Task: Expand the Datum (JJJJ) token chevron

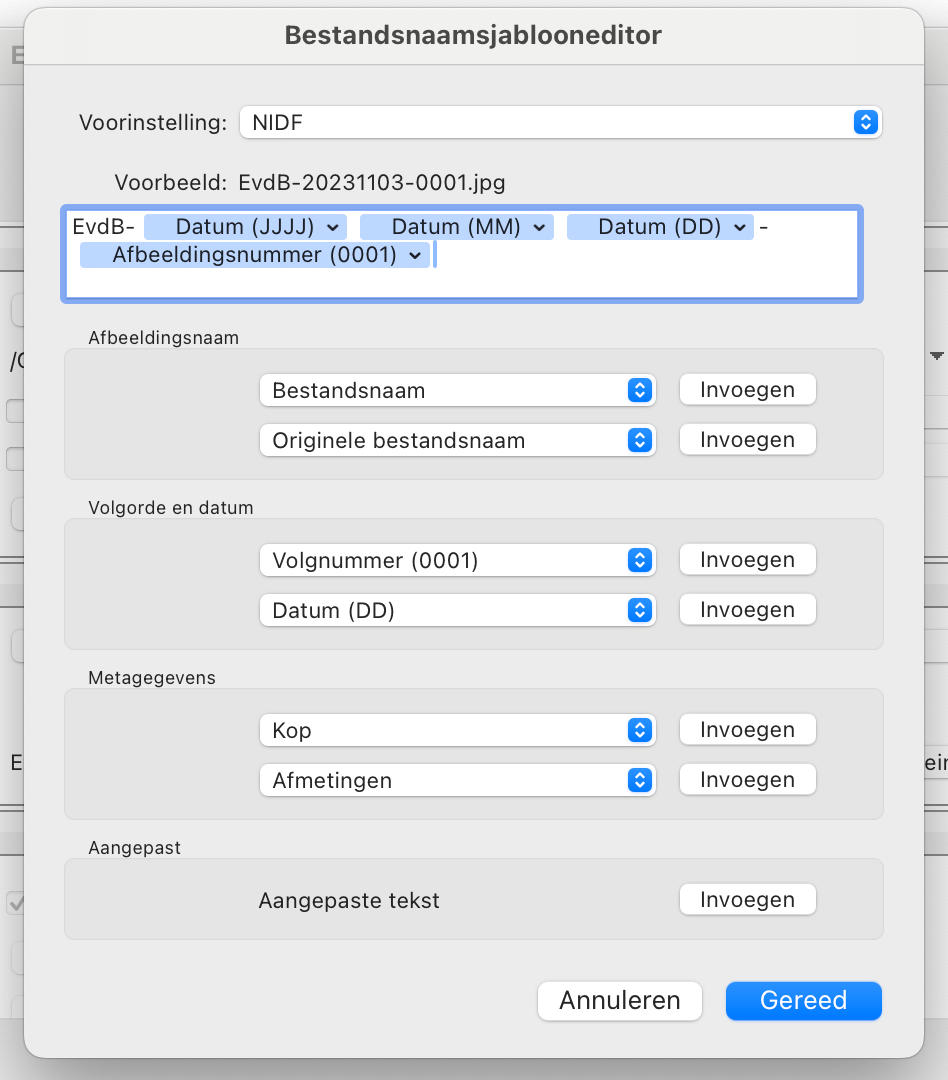Action: click(333, 227)
